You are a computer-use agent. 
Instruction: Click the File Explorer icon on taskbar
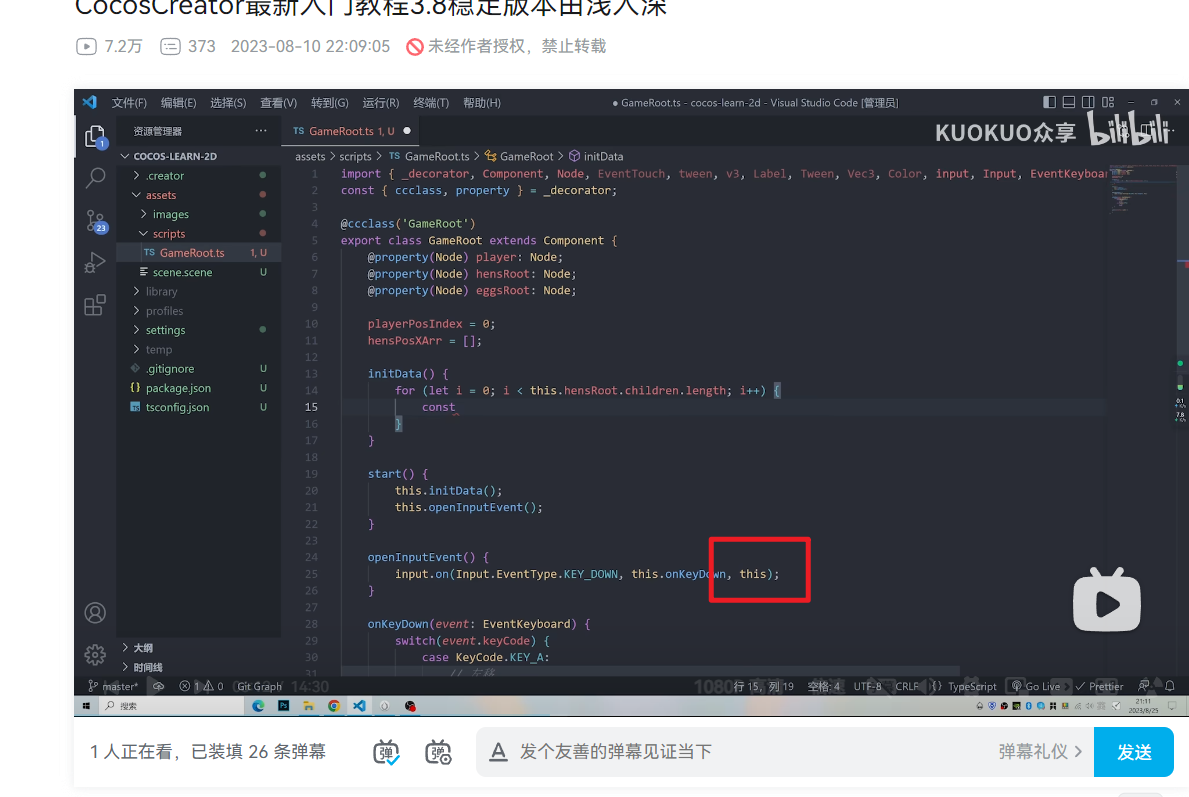click(x=309, y=706)
